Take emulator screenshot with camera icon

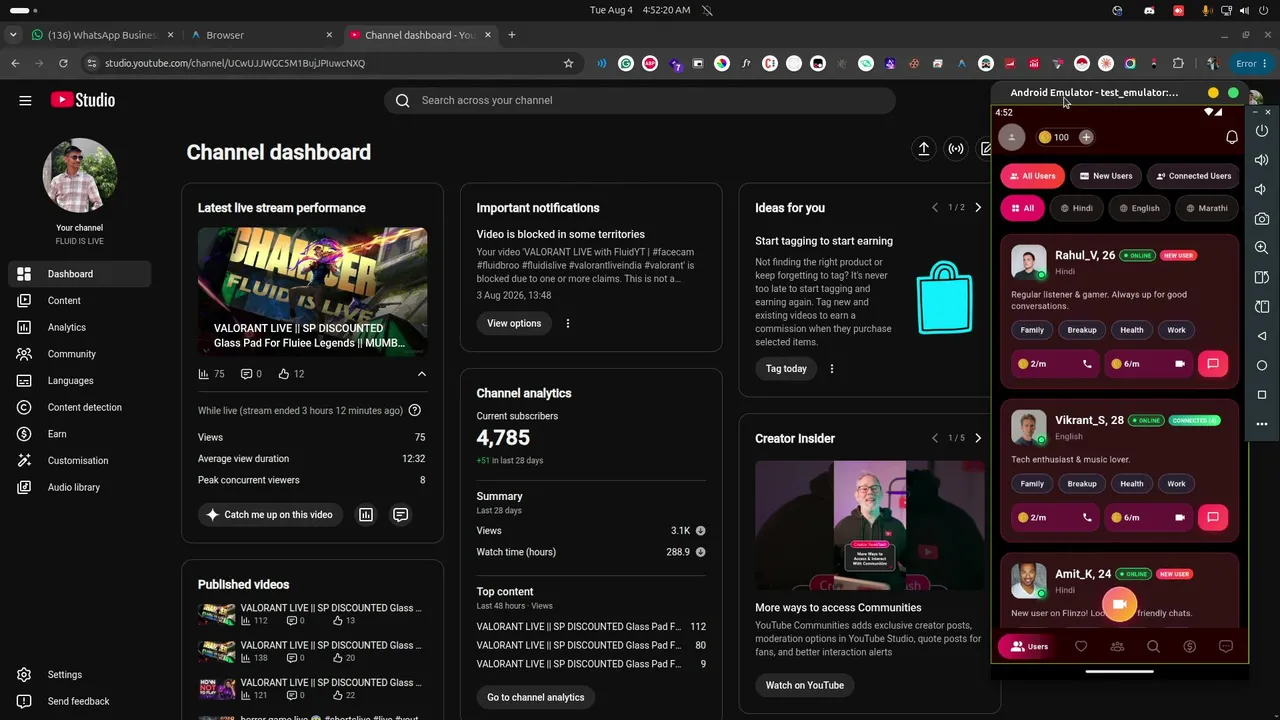click(x=1262, y=218)
